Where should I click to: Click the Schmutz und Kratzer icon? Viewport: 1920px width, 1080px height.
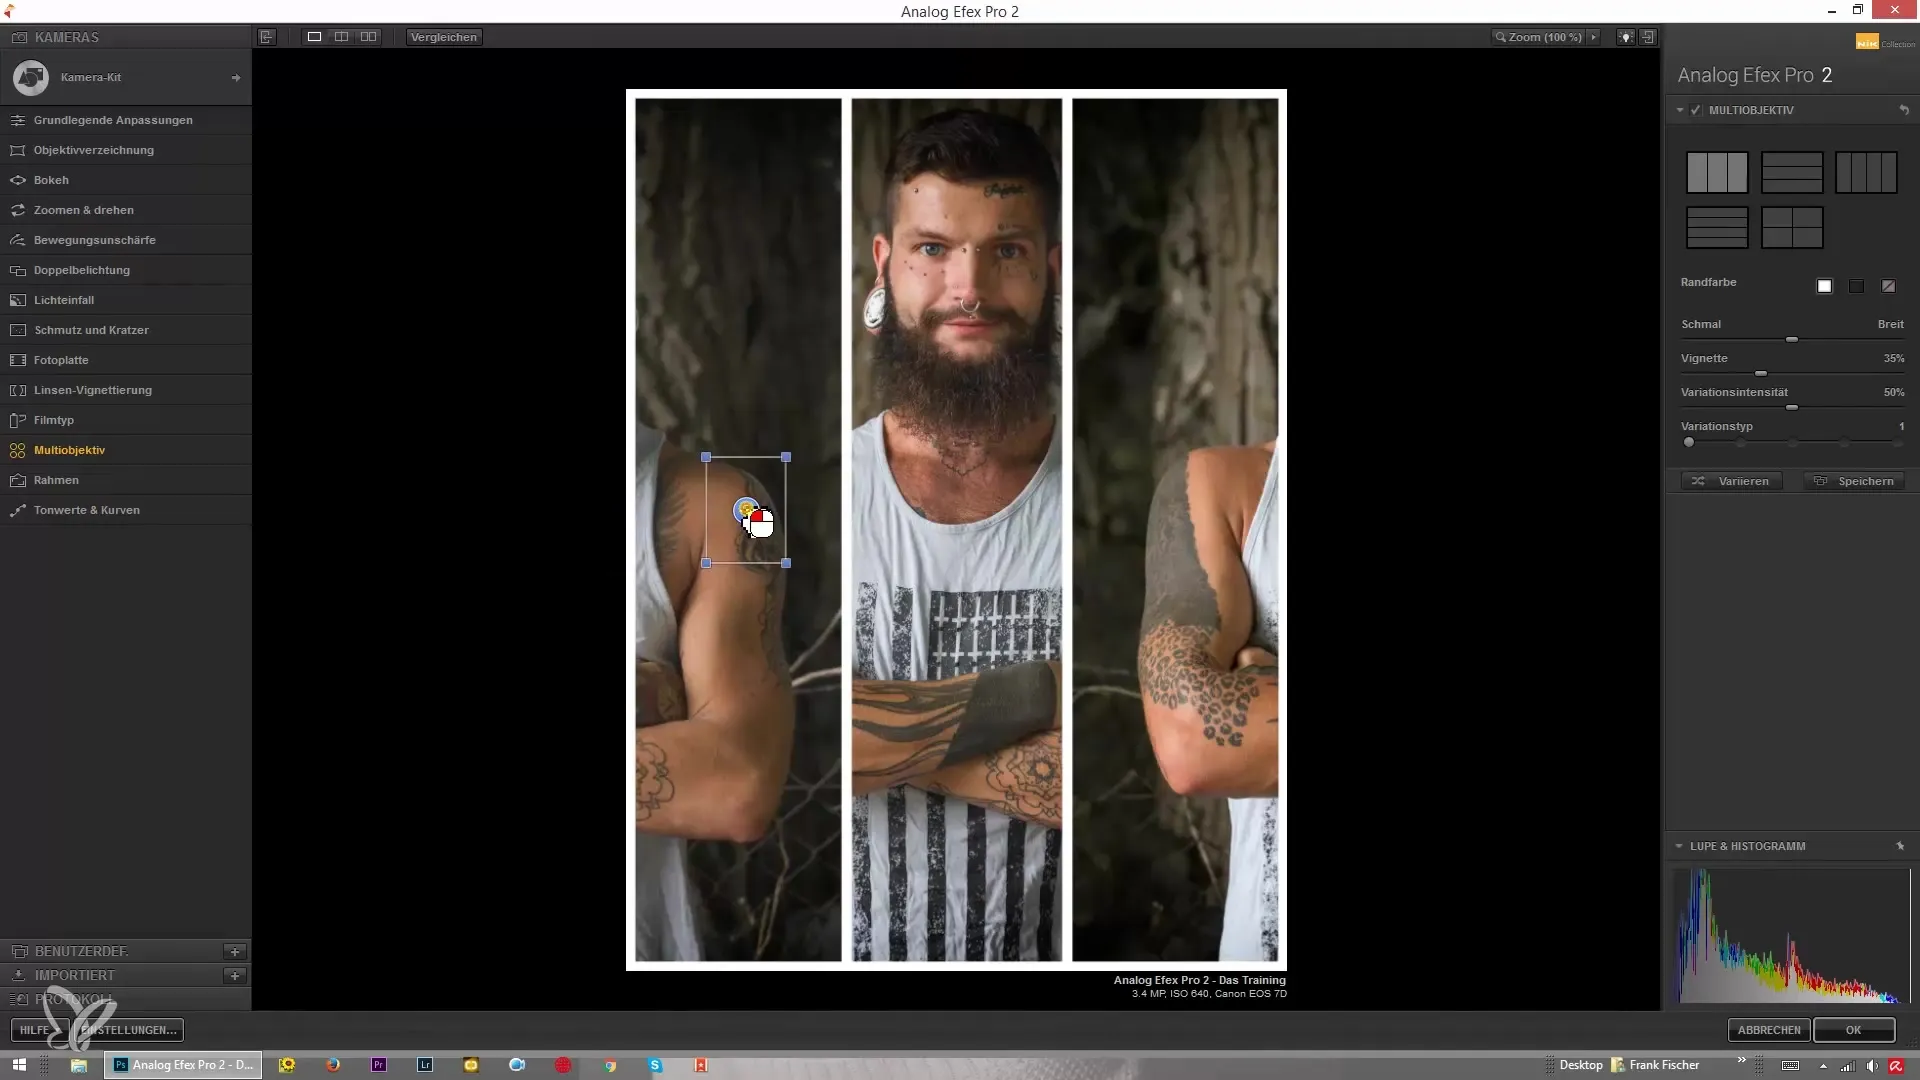(x=17, y=330)
